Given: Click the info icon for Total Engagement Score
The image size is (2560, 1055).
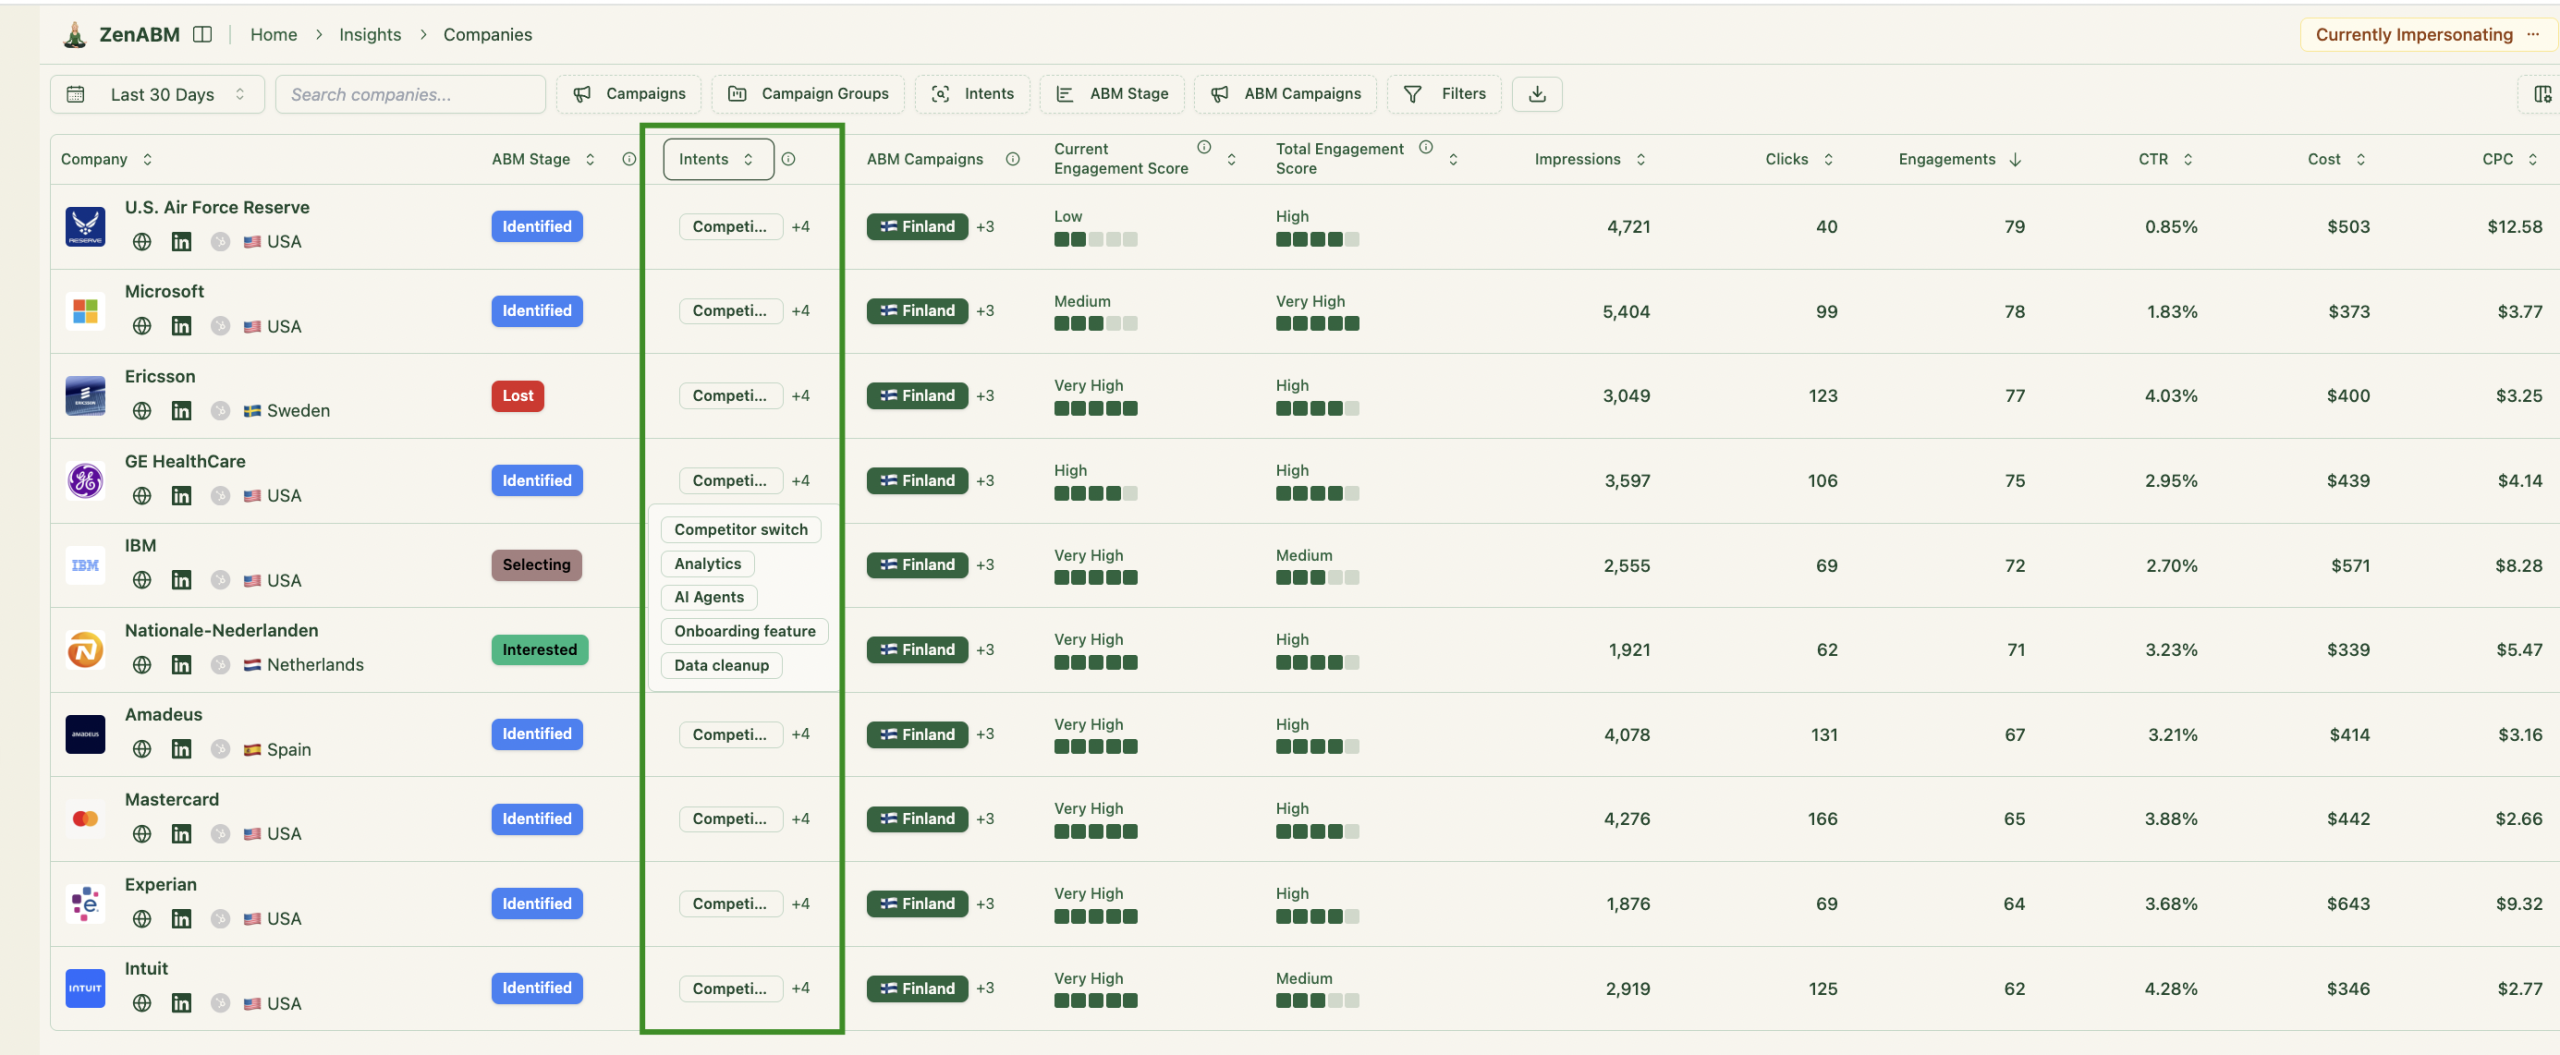Looking at the screenshot, I should tap(1426, 148).
